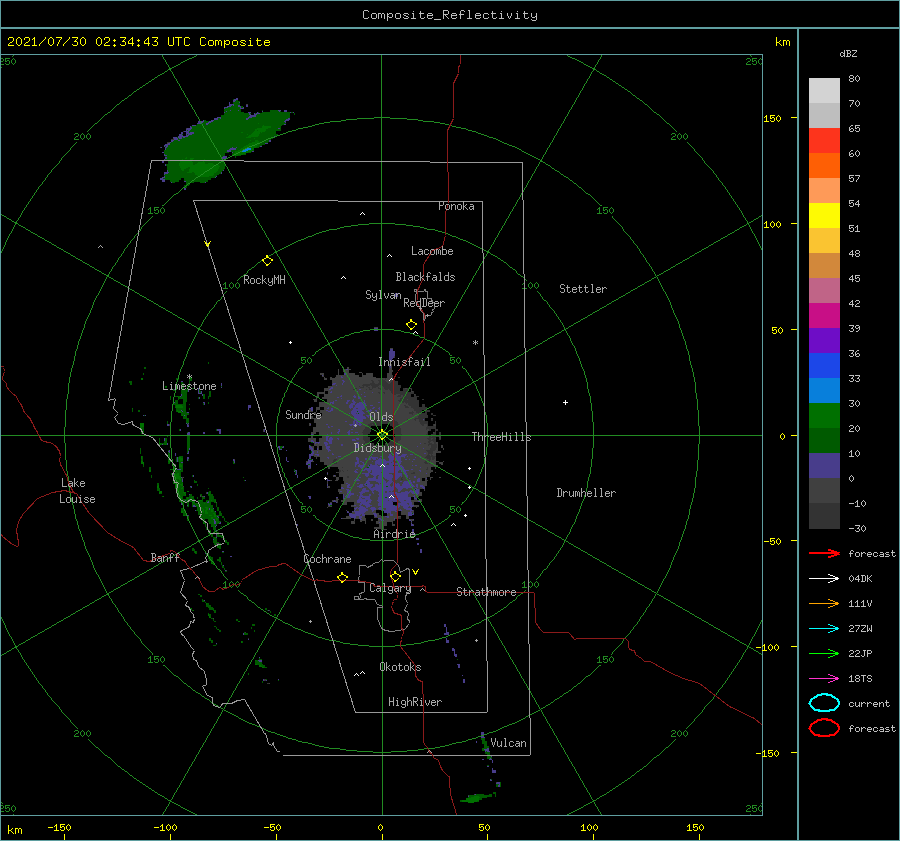Select the 80 dBZ light gray swatch
Viewport: 900px width, 841px height.
[x=824, y=90]
